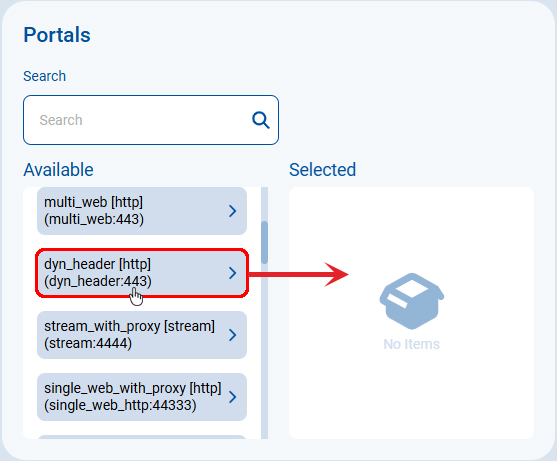The width and height of the screenshot is (557, 461).
Task: Select the dyn_header (dyn_header:443) portal entry
Action: pyautogui.click(x=142, y=273)
